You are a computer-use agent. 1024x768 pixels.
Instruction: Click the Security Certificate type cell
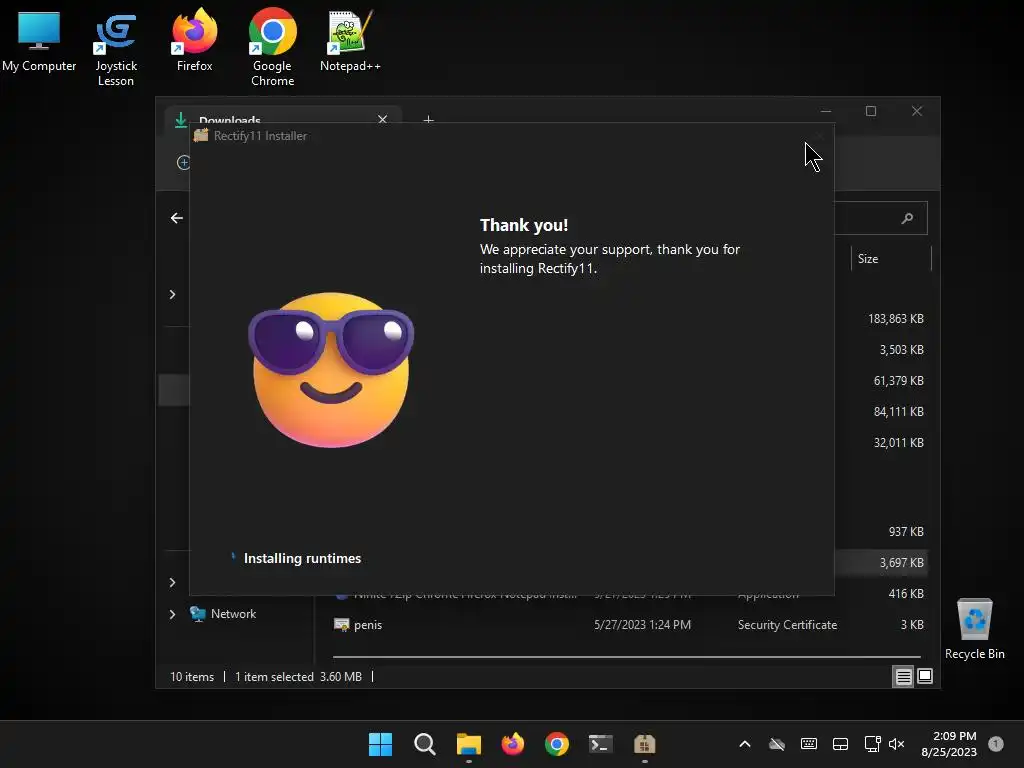click(x=787, y=625)
